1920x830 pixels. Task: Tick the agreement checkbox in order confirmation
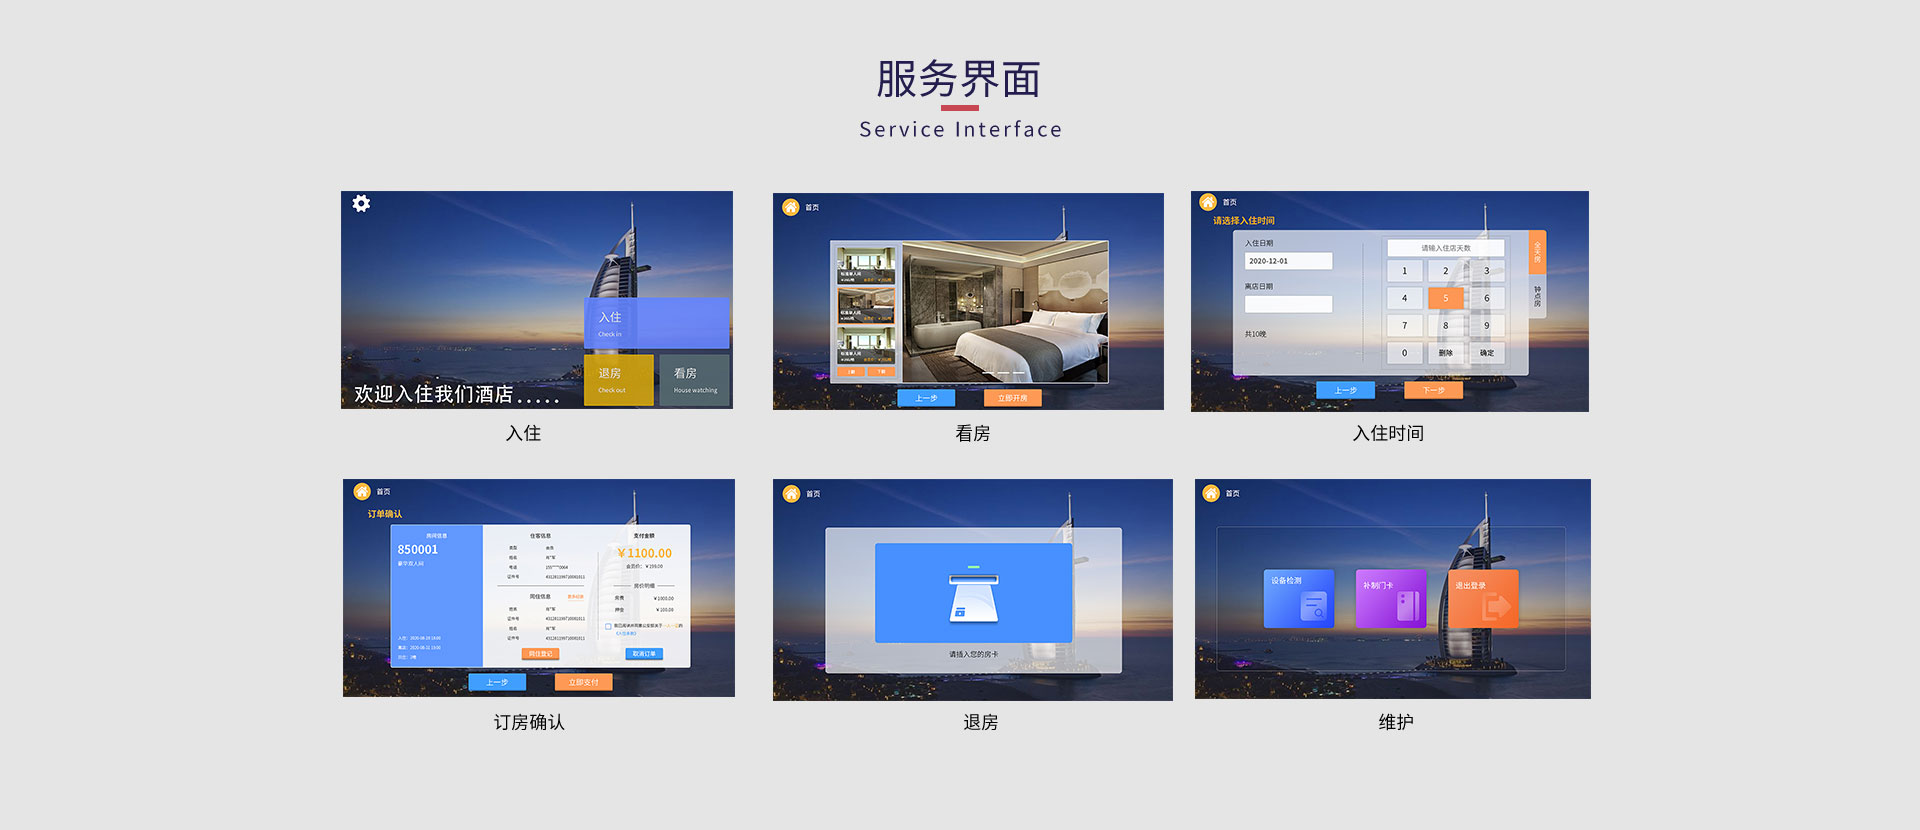coord(608,626)
